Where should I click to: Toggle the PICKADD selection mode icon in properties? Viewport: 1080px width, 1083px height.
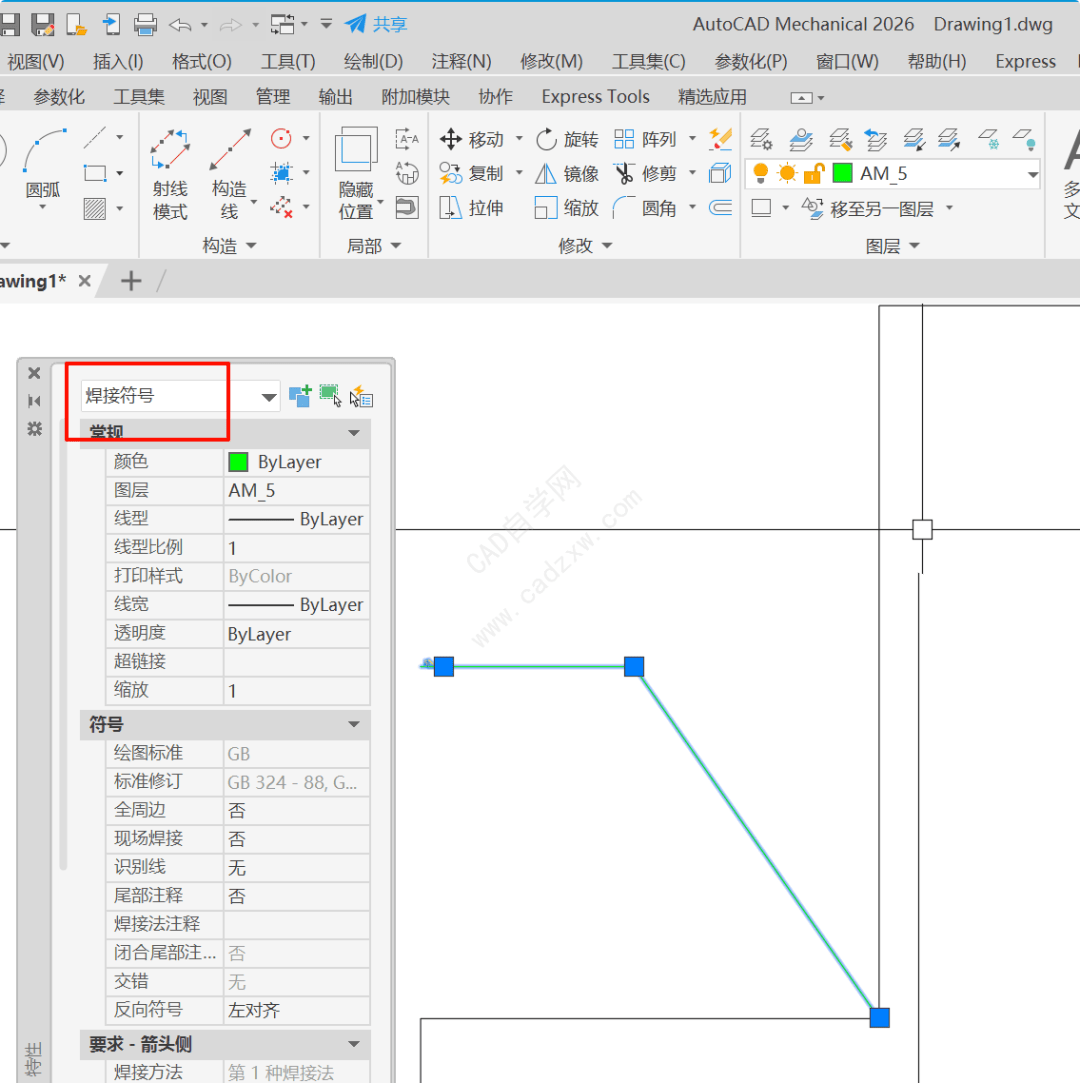pyautogui.click(x=300, y=396)
